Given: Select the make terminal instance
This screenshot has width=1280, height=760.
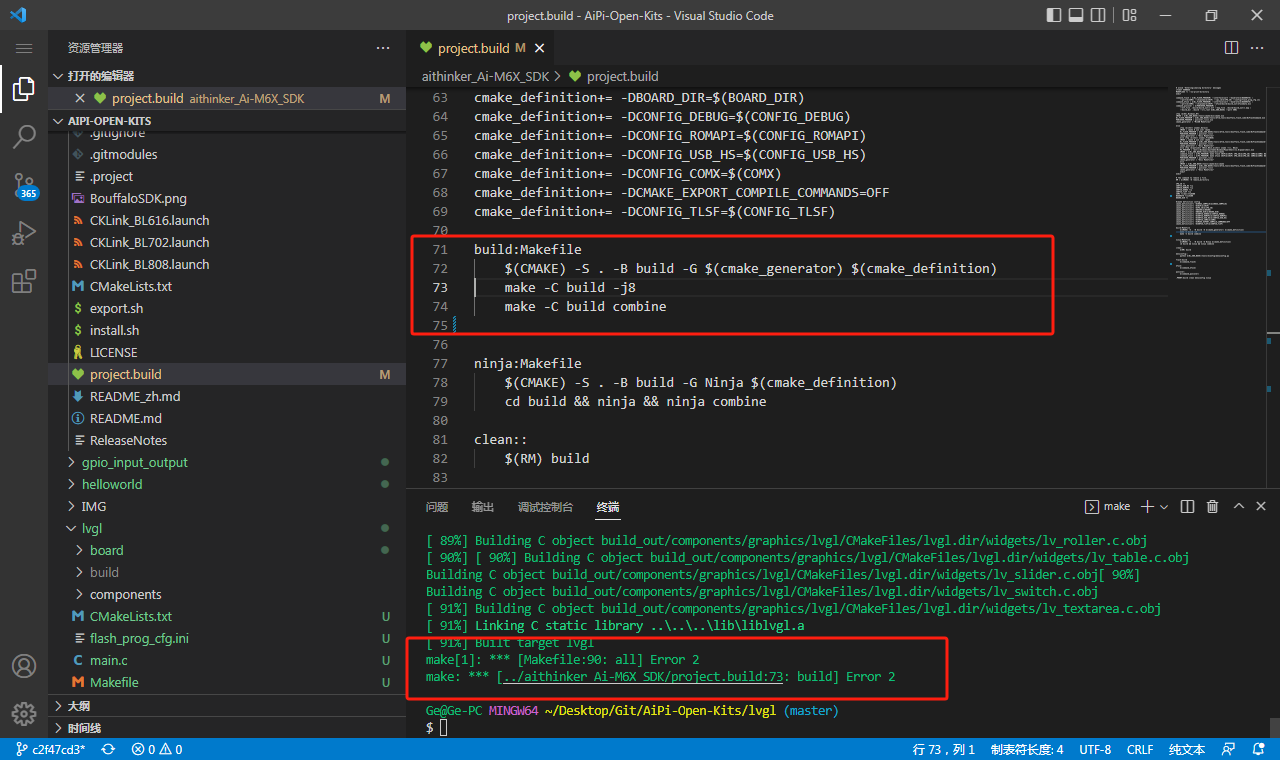Looking at the screenshot, I should point(1108,507).
